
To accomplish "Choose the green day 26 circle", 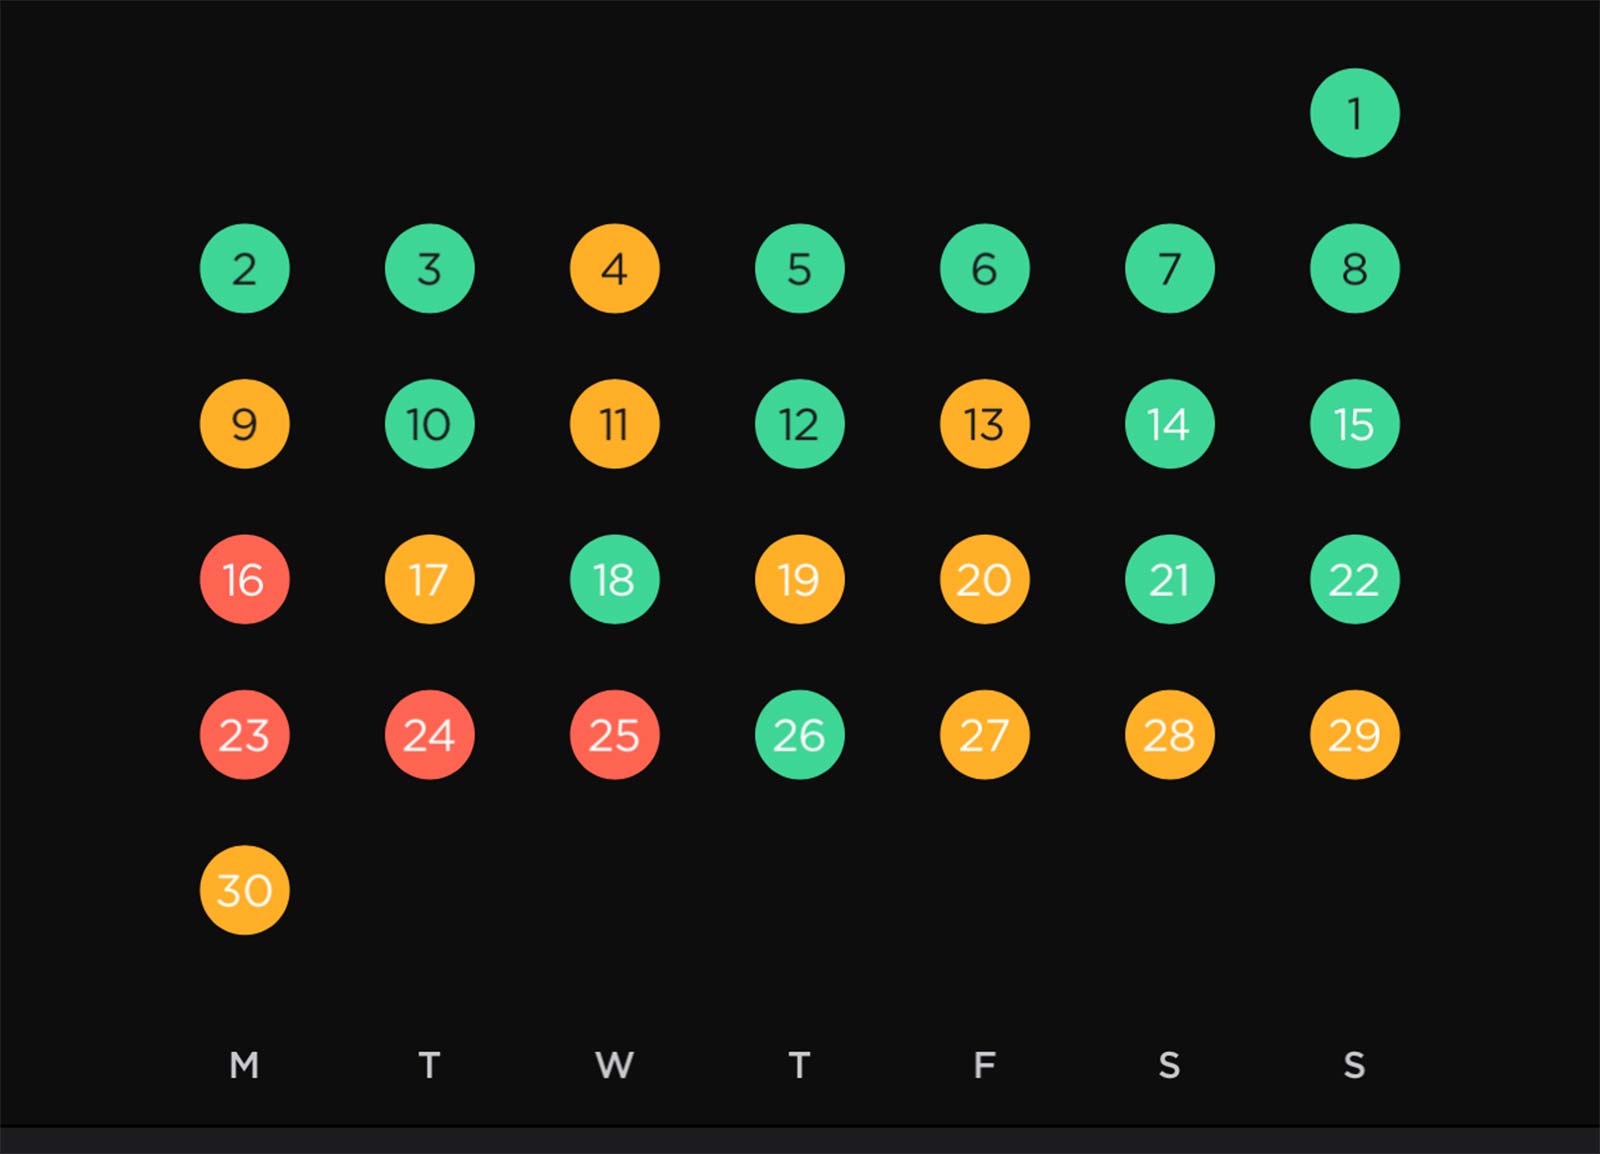I will pyautogui.click(x=799, y=735).
